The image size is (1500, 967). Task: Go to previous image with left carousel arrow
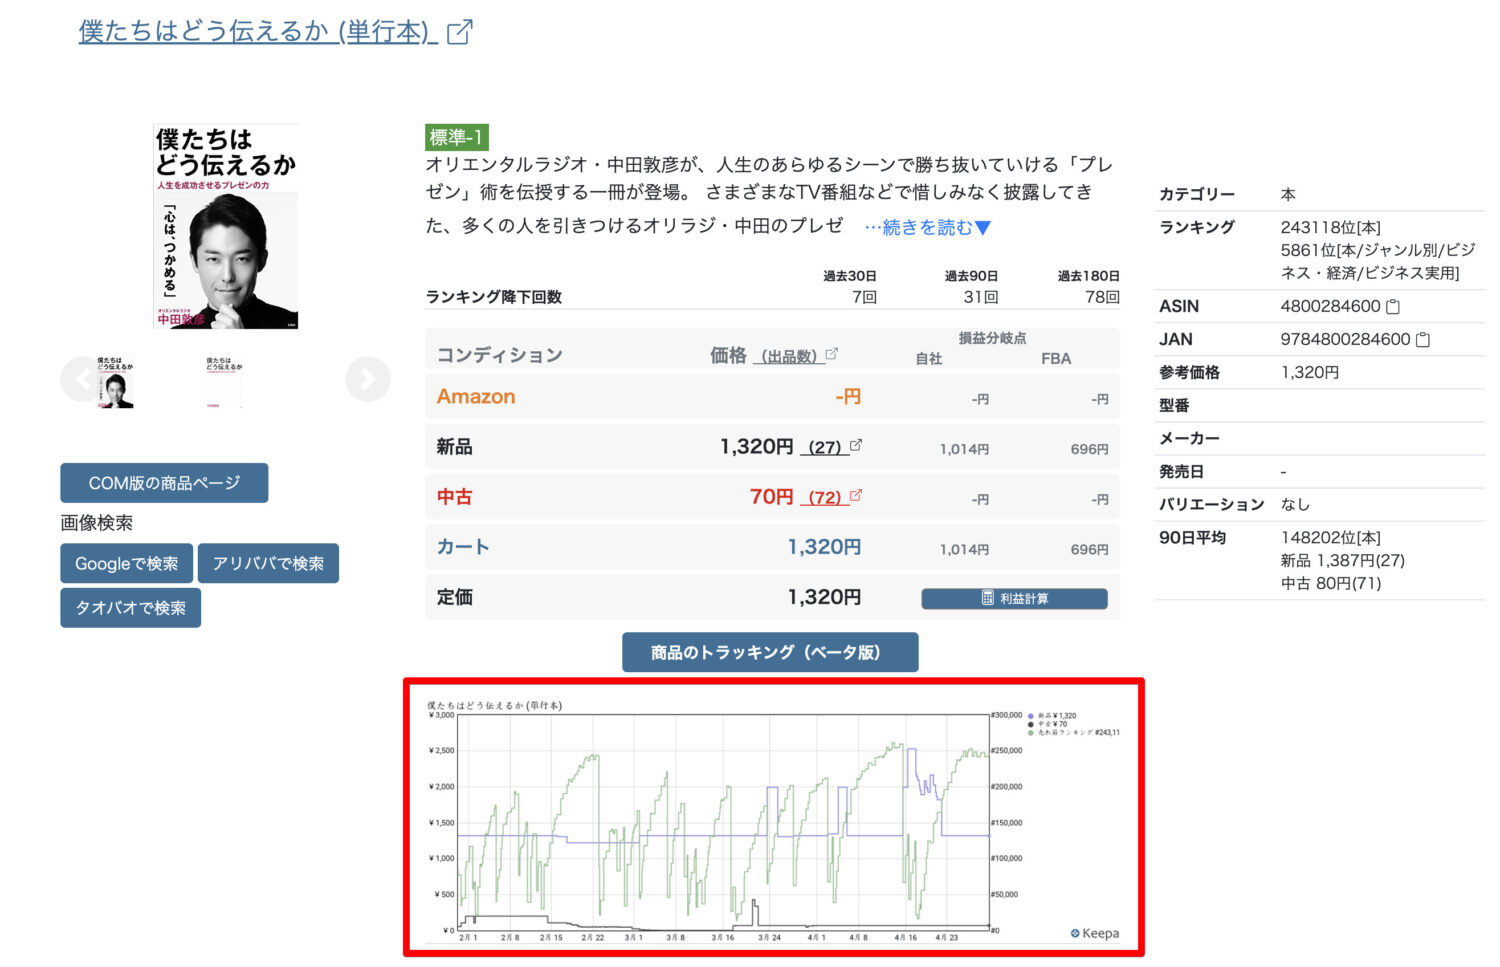tap(82, 379)
